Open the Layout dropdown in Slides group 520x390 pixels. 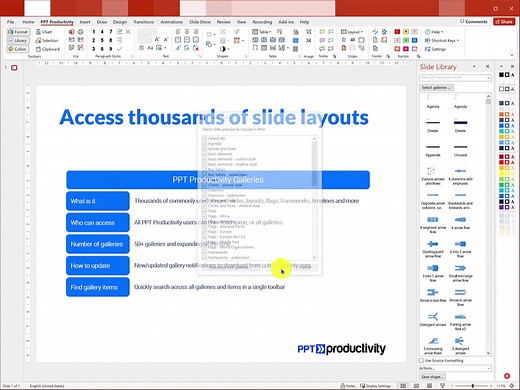click(x=352, y=32)
